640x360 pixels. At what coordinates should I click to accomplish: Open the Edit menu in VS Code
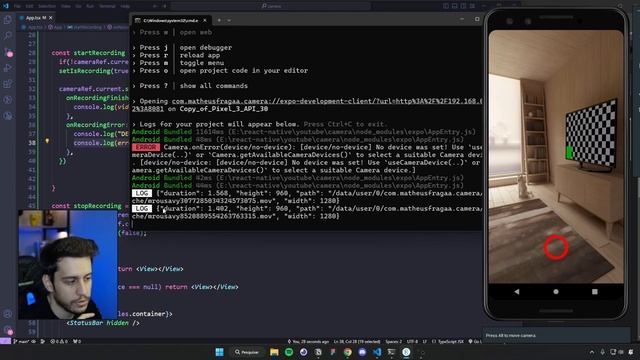pos(29,6)
